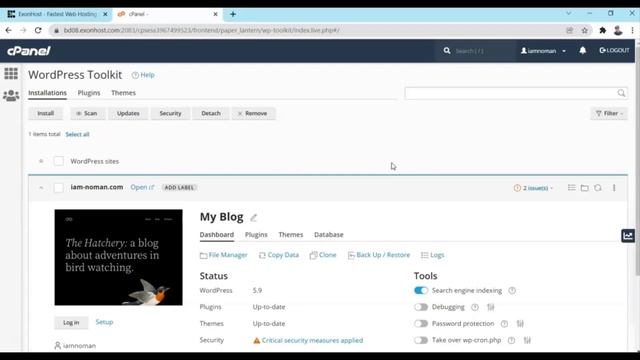The width and height of the screenshot is (640, 360).
Task: Open three-dot more menu for iam-noman.com
Action: tap(614, 188)
